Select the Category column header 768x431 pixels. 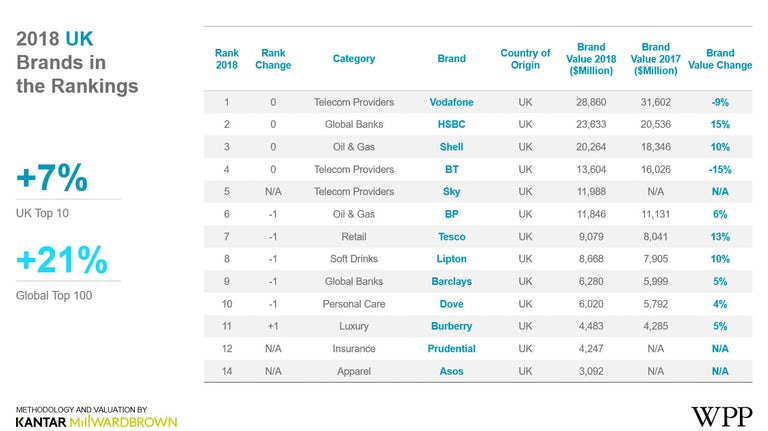[354, 59]
